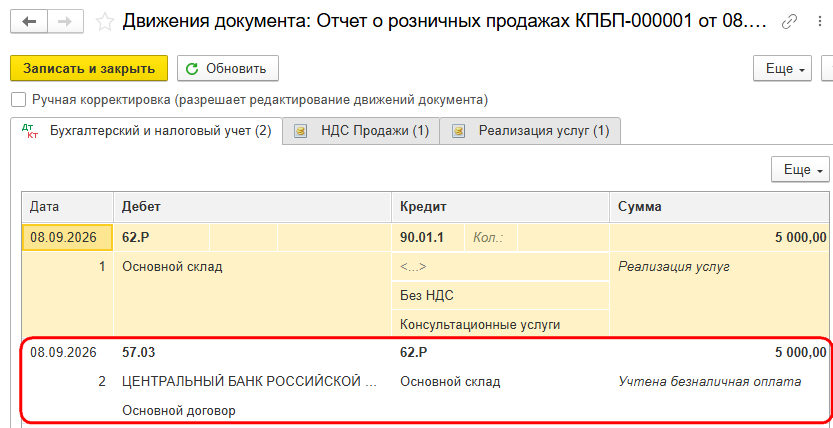This screenshot has height=428, width=833.
Task: Click ЦЕНТРАЛЬНЫЙ БАНК РОССИЙСКОЙ subconto cell
Action: pyautogui.click(x=252, y=381)
